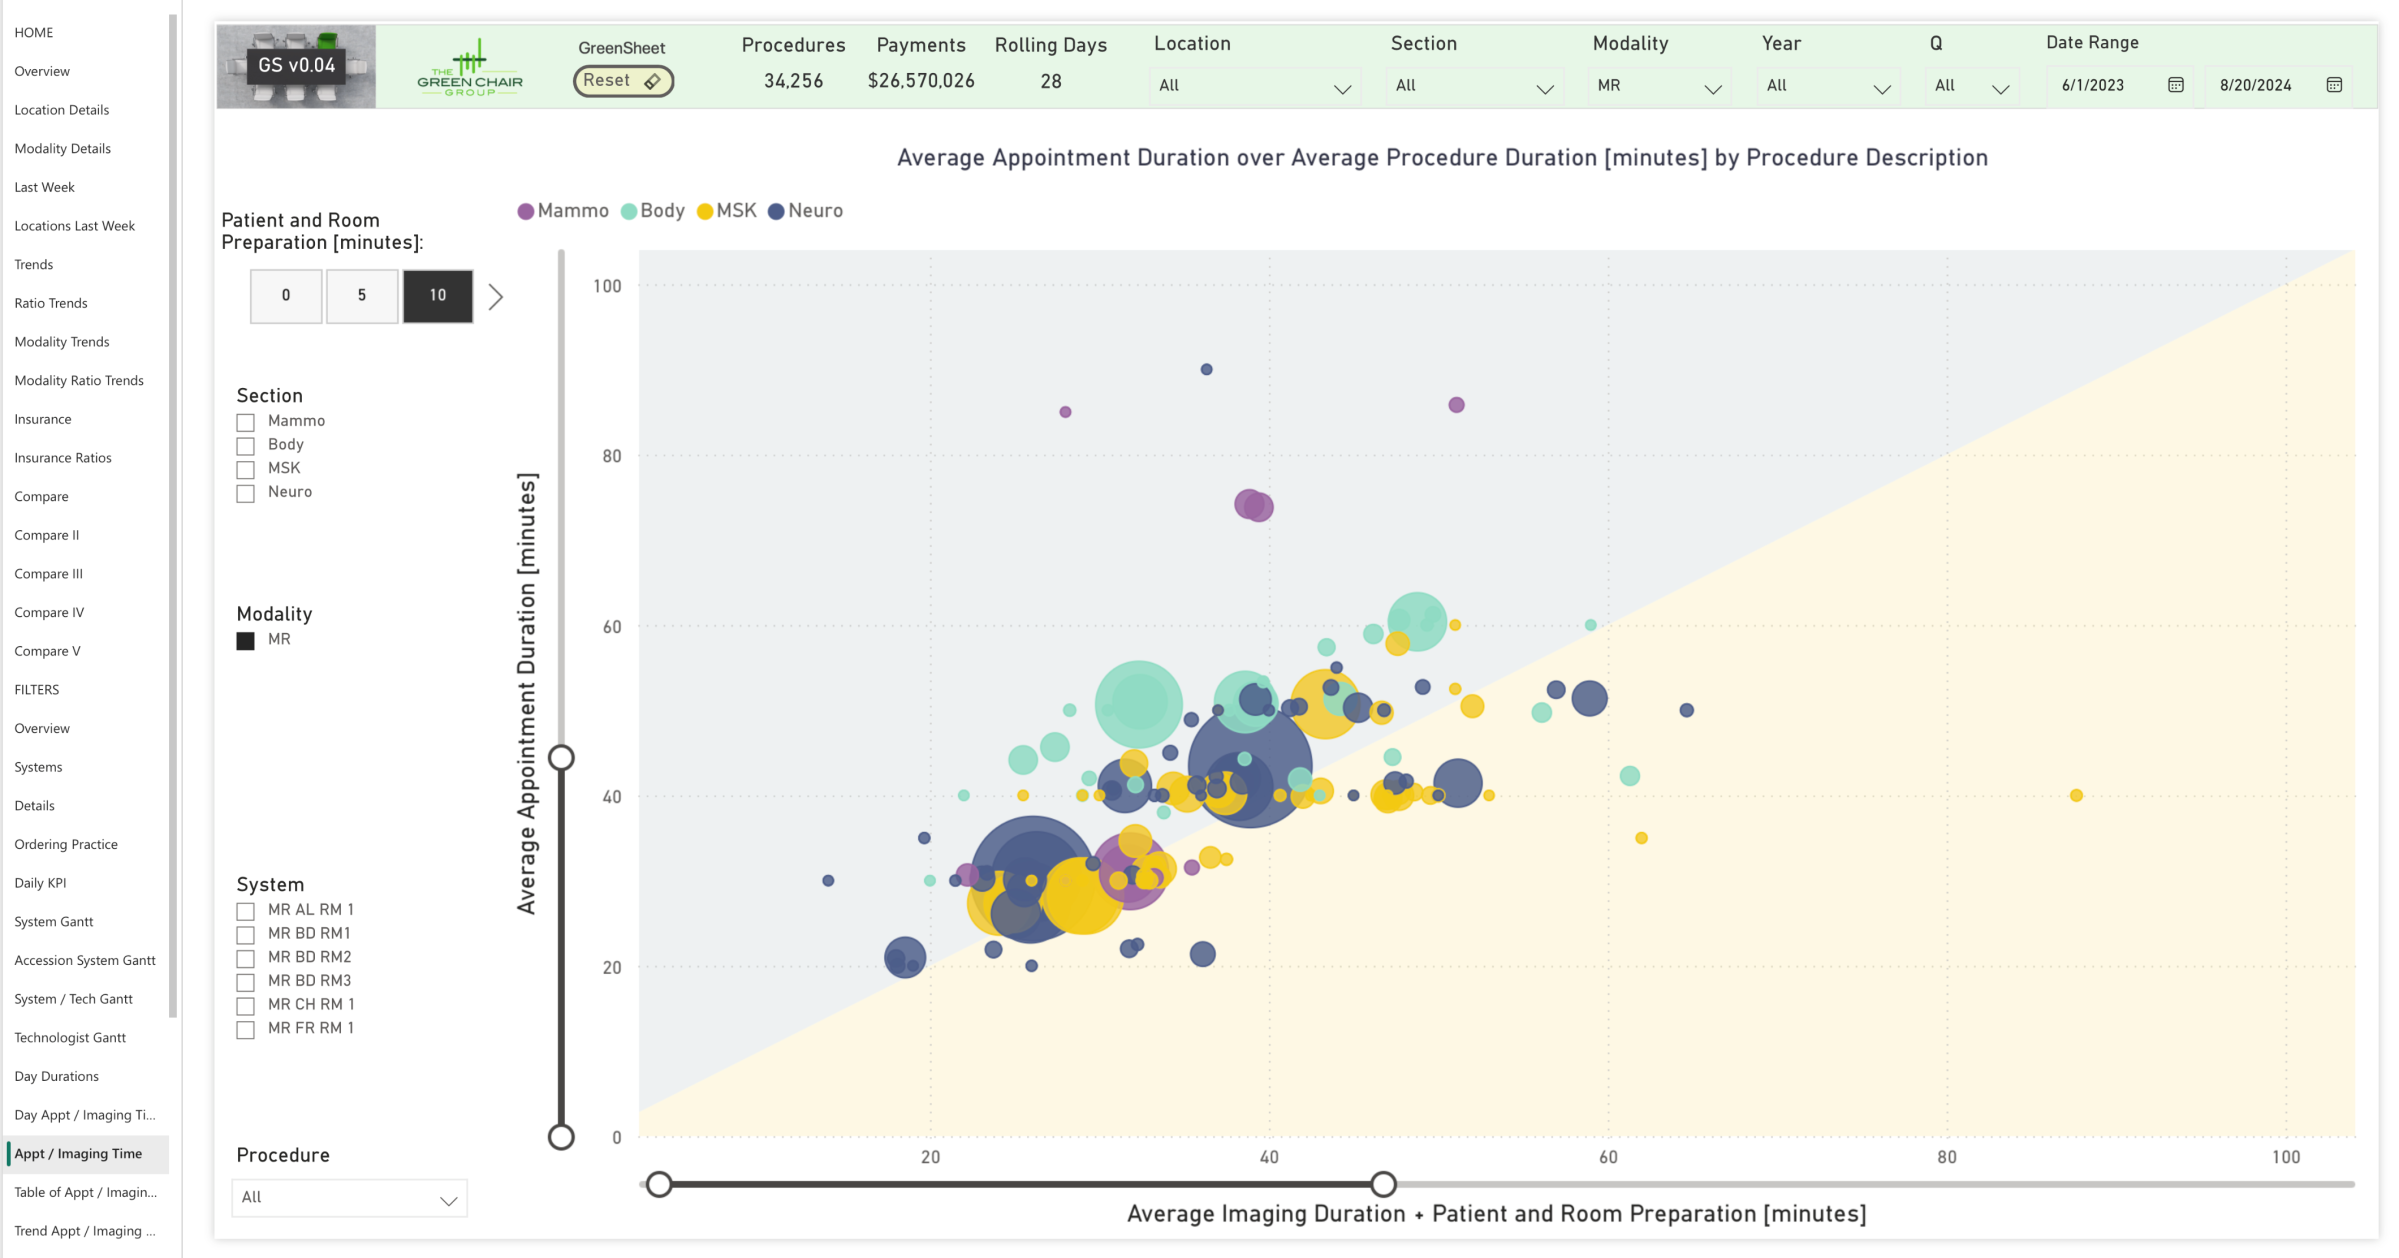Open the Modality Trends page
This screenshot has width=2399, height=1258.
click(x=62, y=341)
